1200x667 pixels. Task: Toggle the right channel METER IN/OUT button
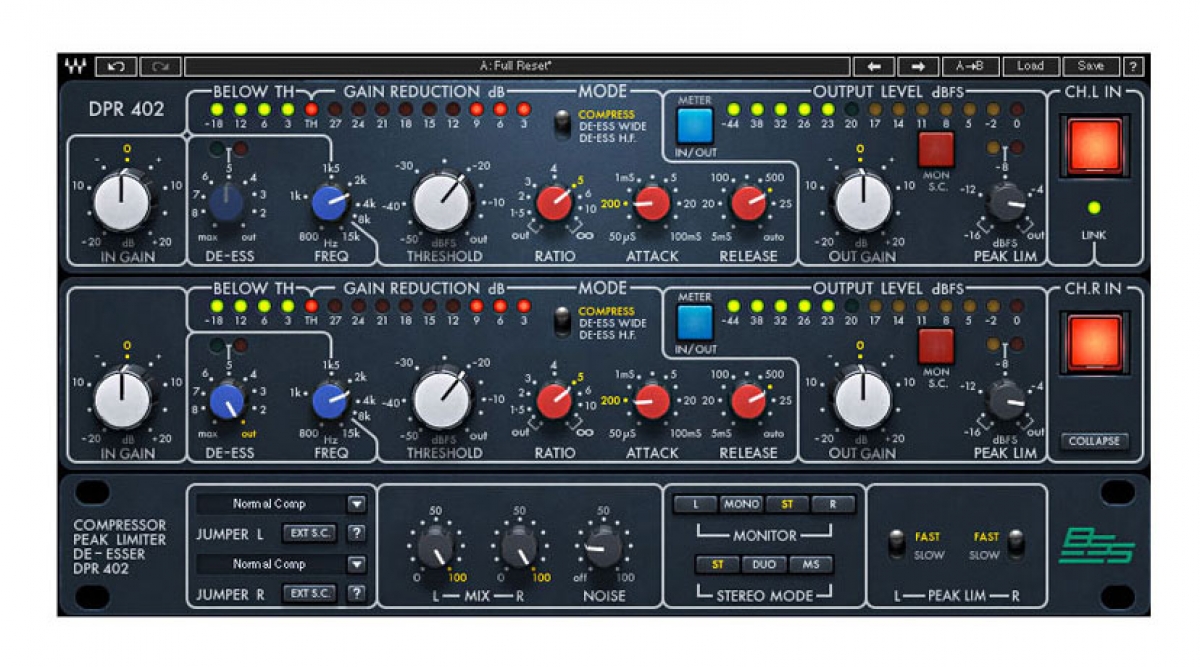click(x=695, y=322)
